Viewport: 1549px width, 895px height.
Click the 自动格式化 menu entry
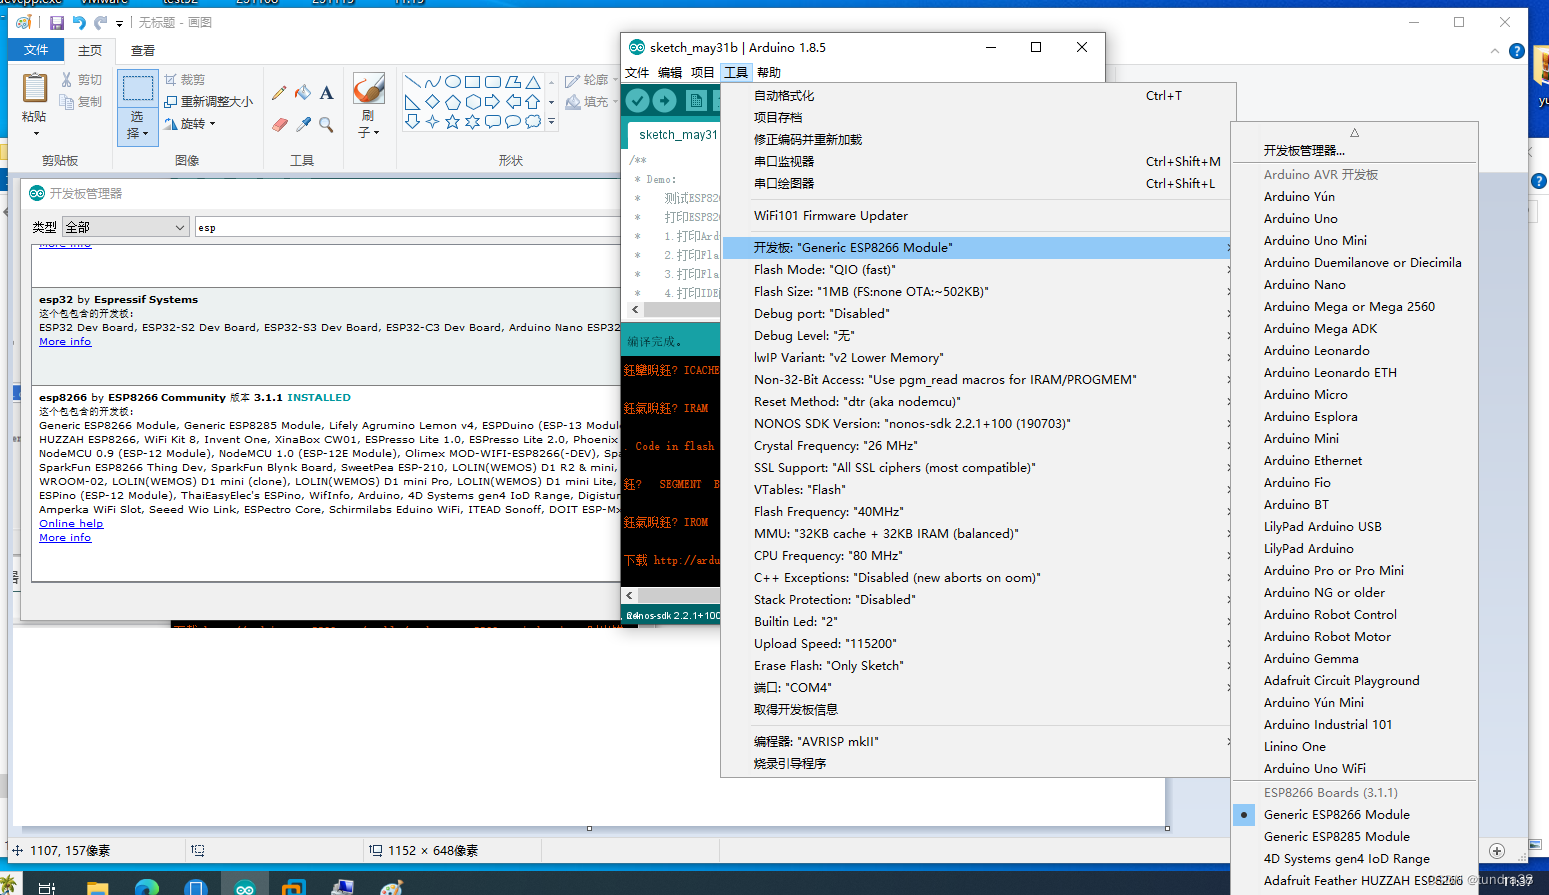[976, 95]
